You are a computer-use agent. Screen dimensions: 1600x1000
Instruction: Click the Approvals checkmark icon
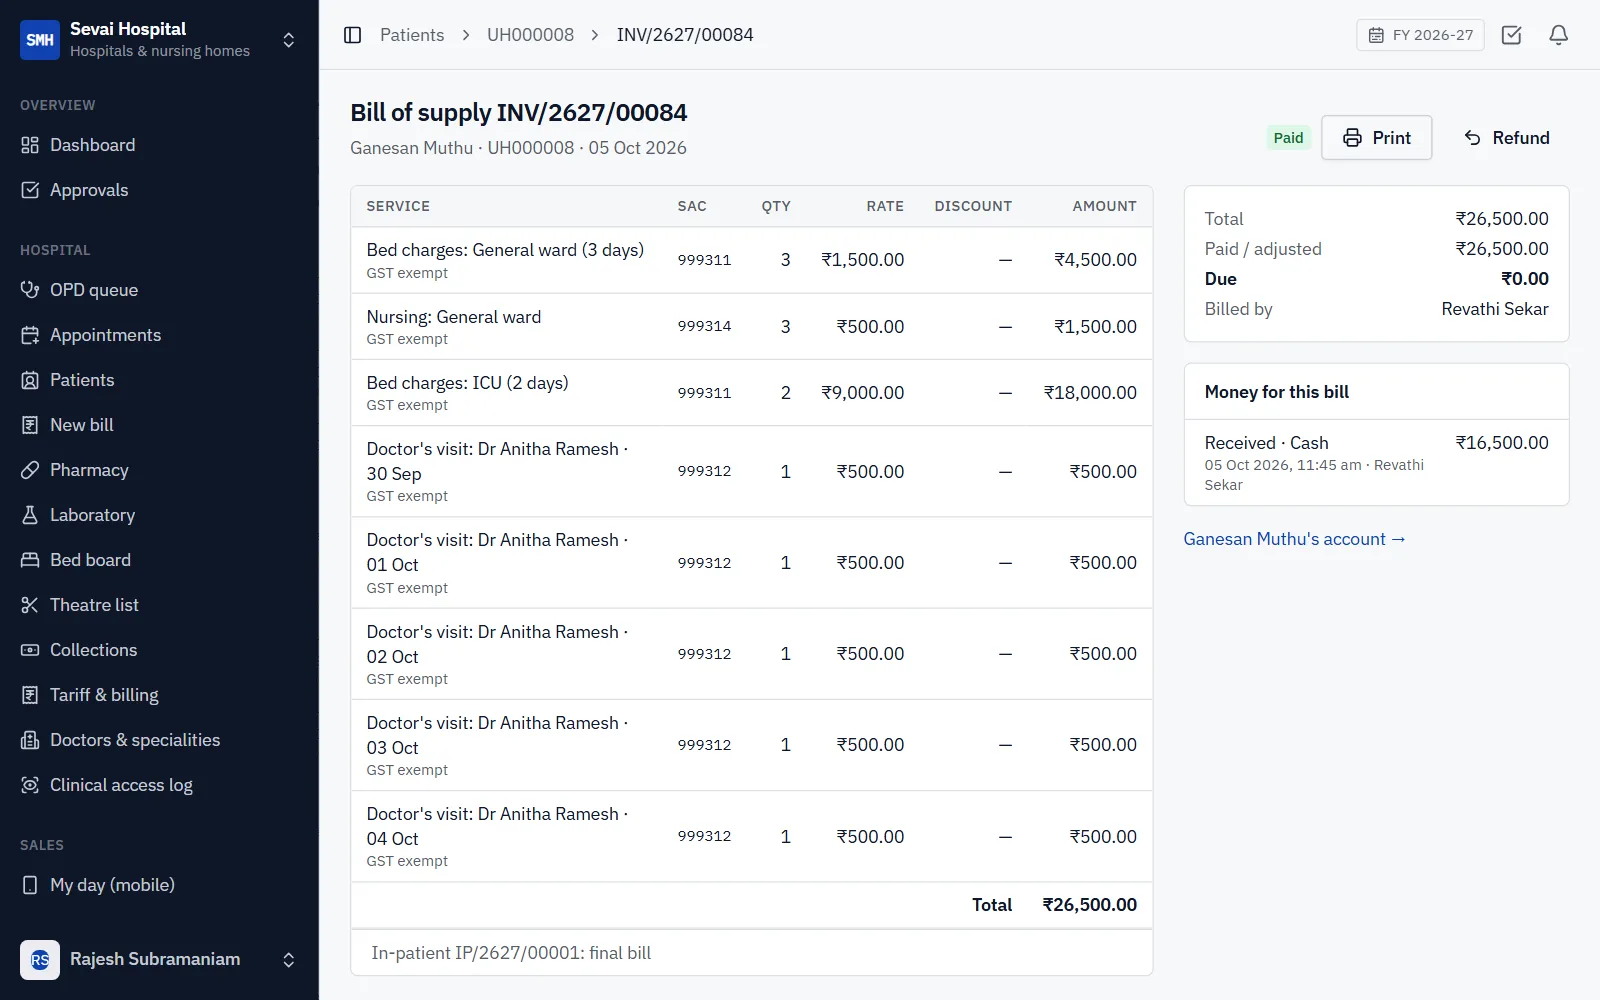pos(30,190)
